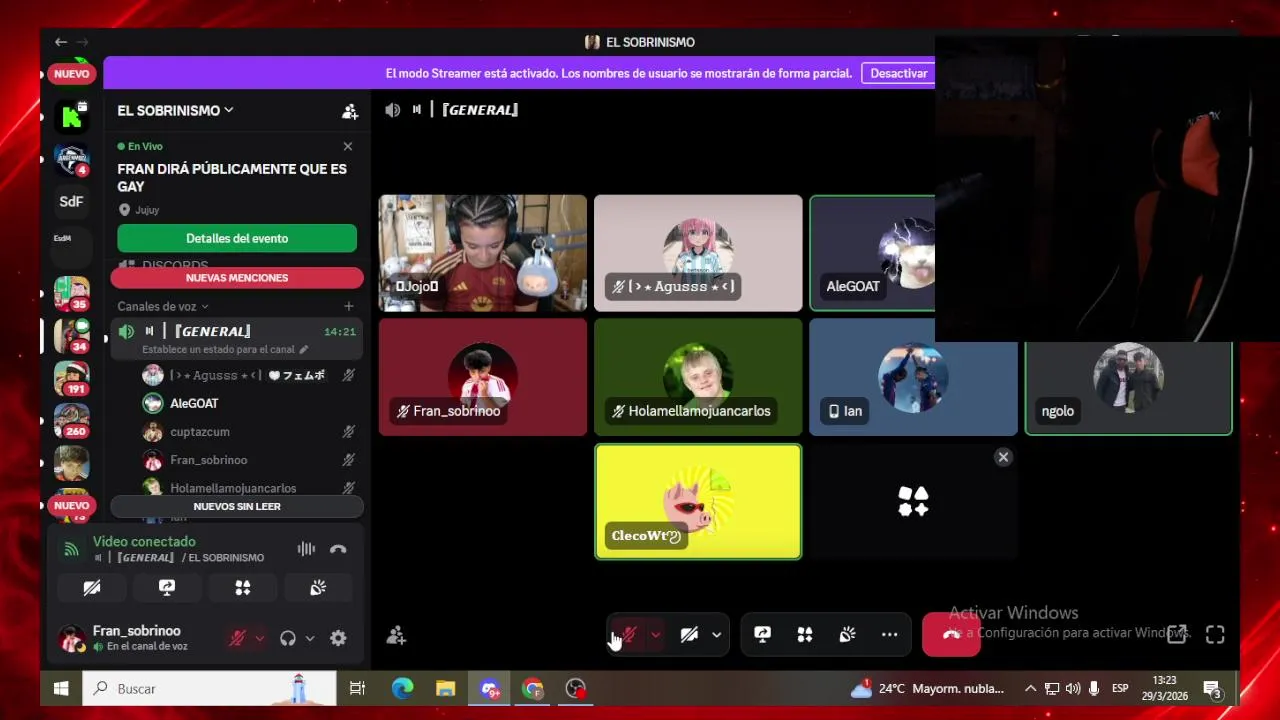Turn on camera in the call control bar
Image resolution: width=1280 pixels, height=720 pixels.
[x=689, y=635]
